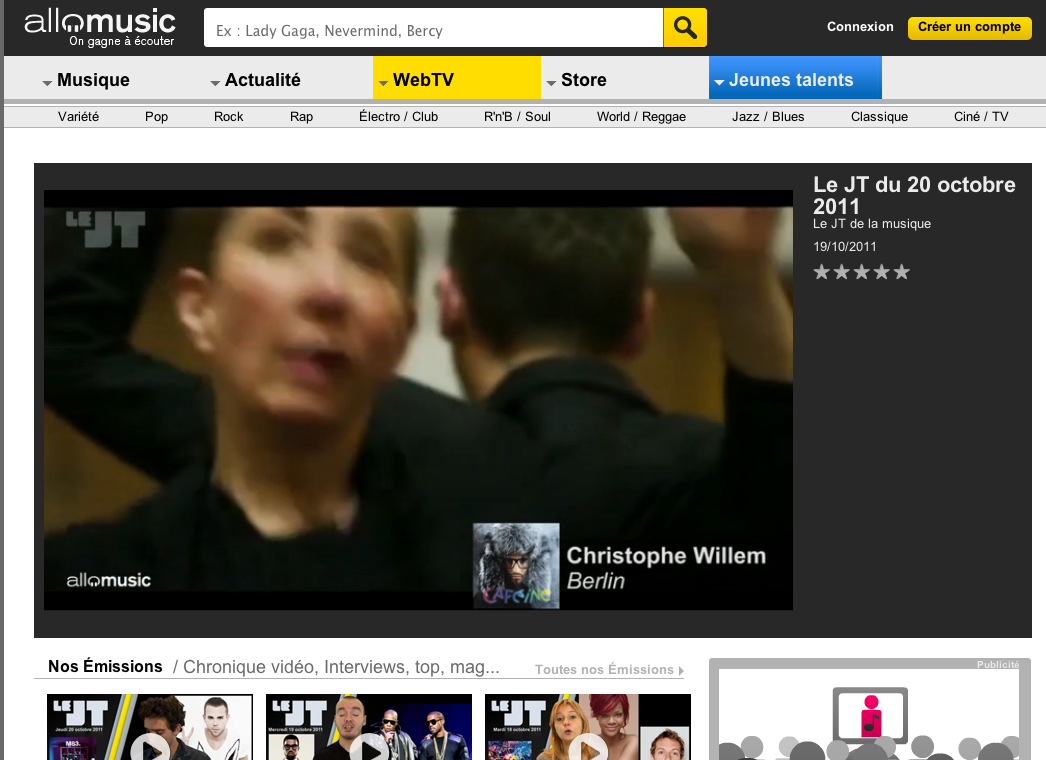
Task: Select the Électro / Club genre
Action: click(398, 117)
